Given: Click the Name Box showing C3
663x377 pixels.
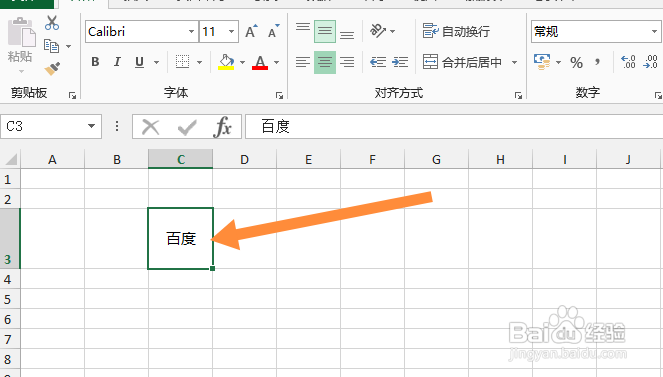Looking at the screenshot, I should pos(44,126).
